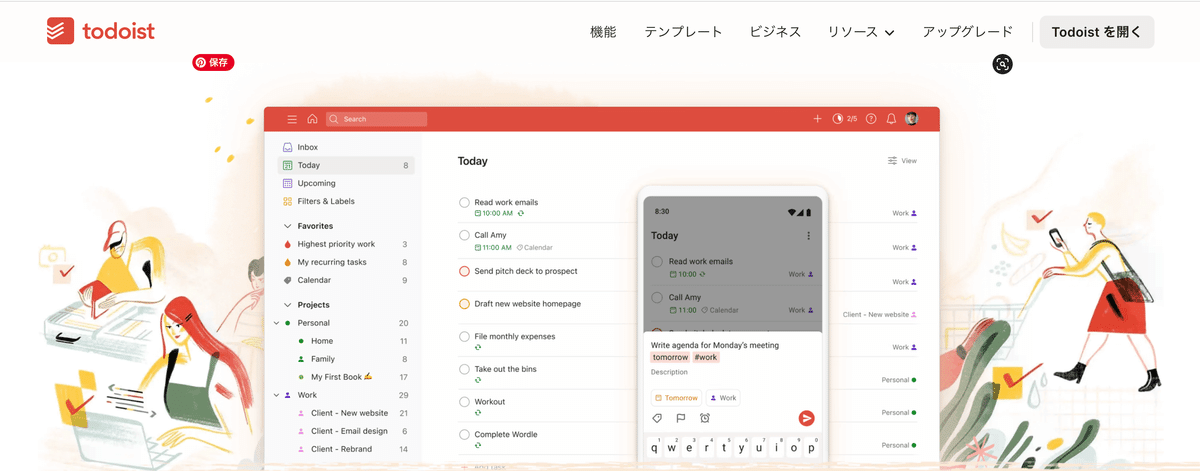Click the Search field in app toolbar
The height and width of the screenshot is (471, 1200).
pos(376,119)
